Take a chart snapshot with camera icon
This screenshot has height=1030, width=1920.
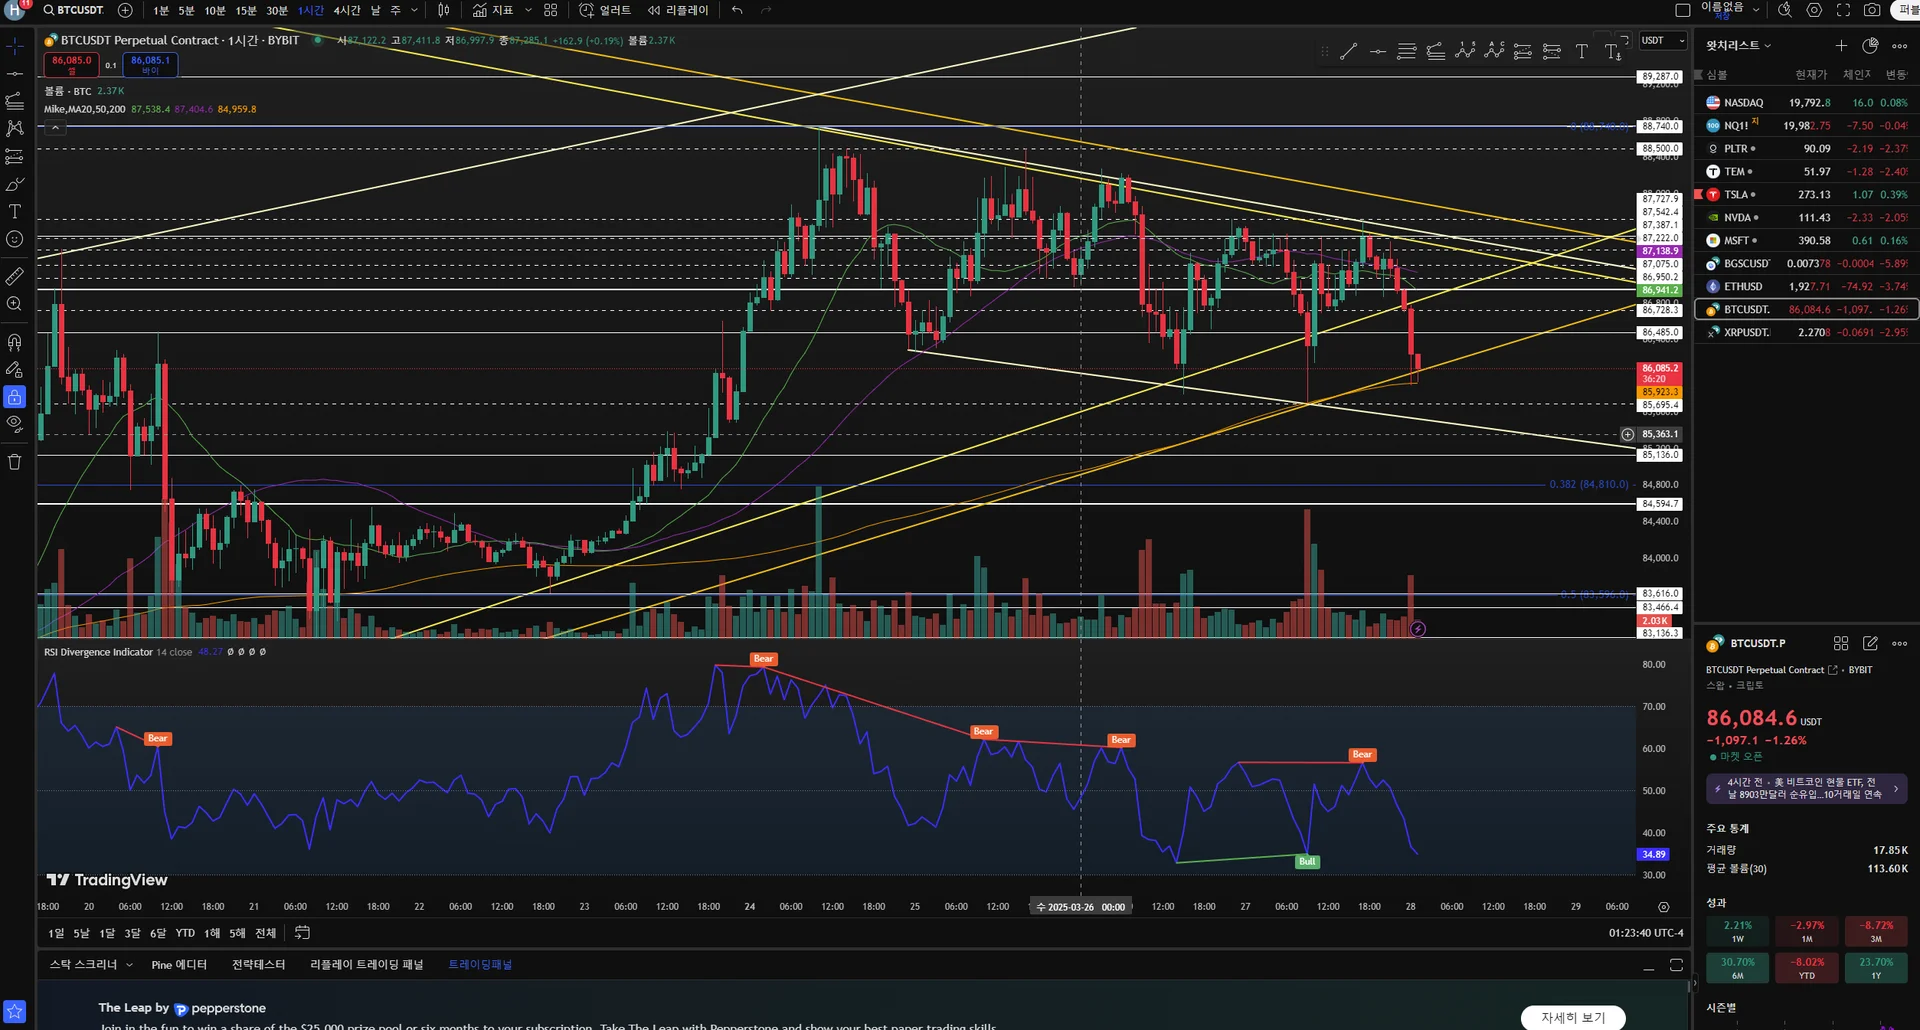(x=1872, y=10)
